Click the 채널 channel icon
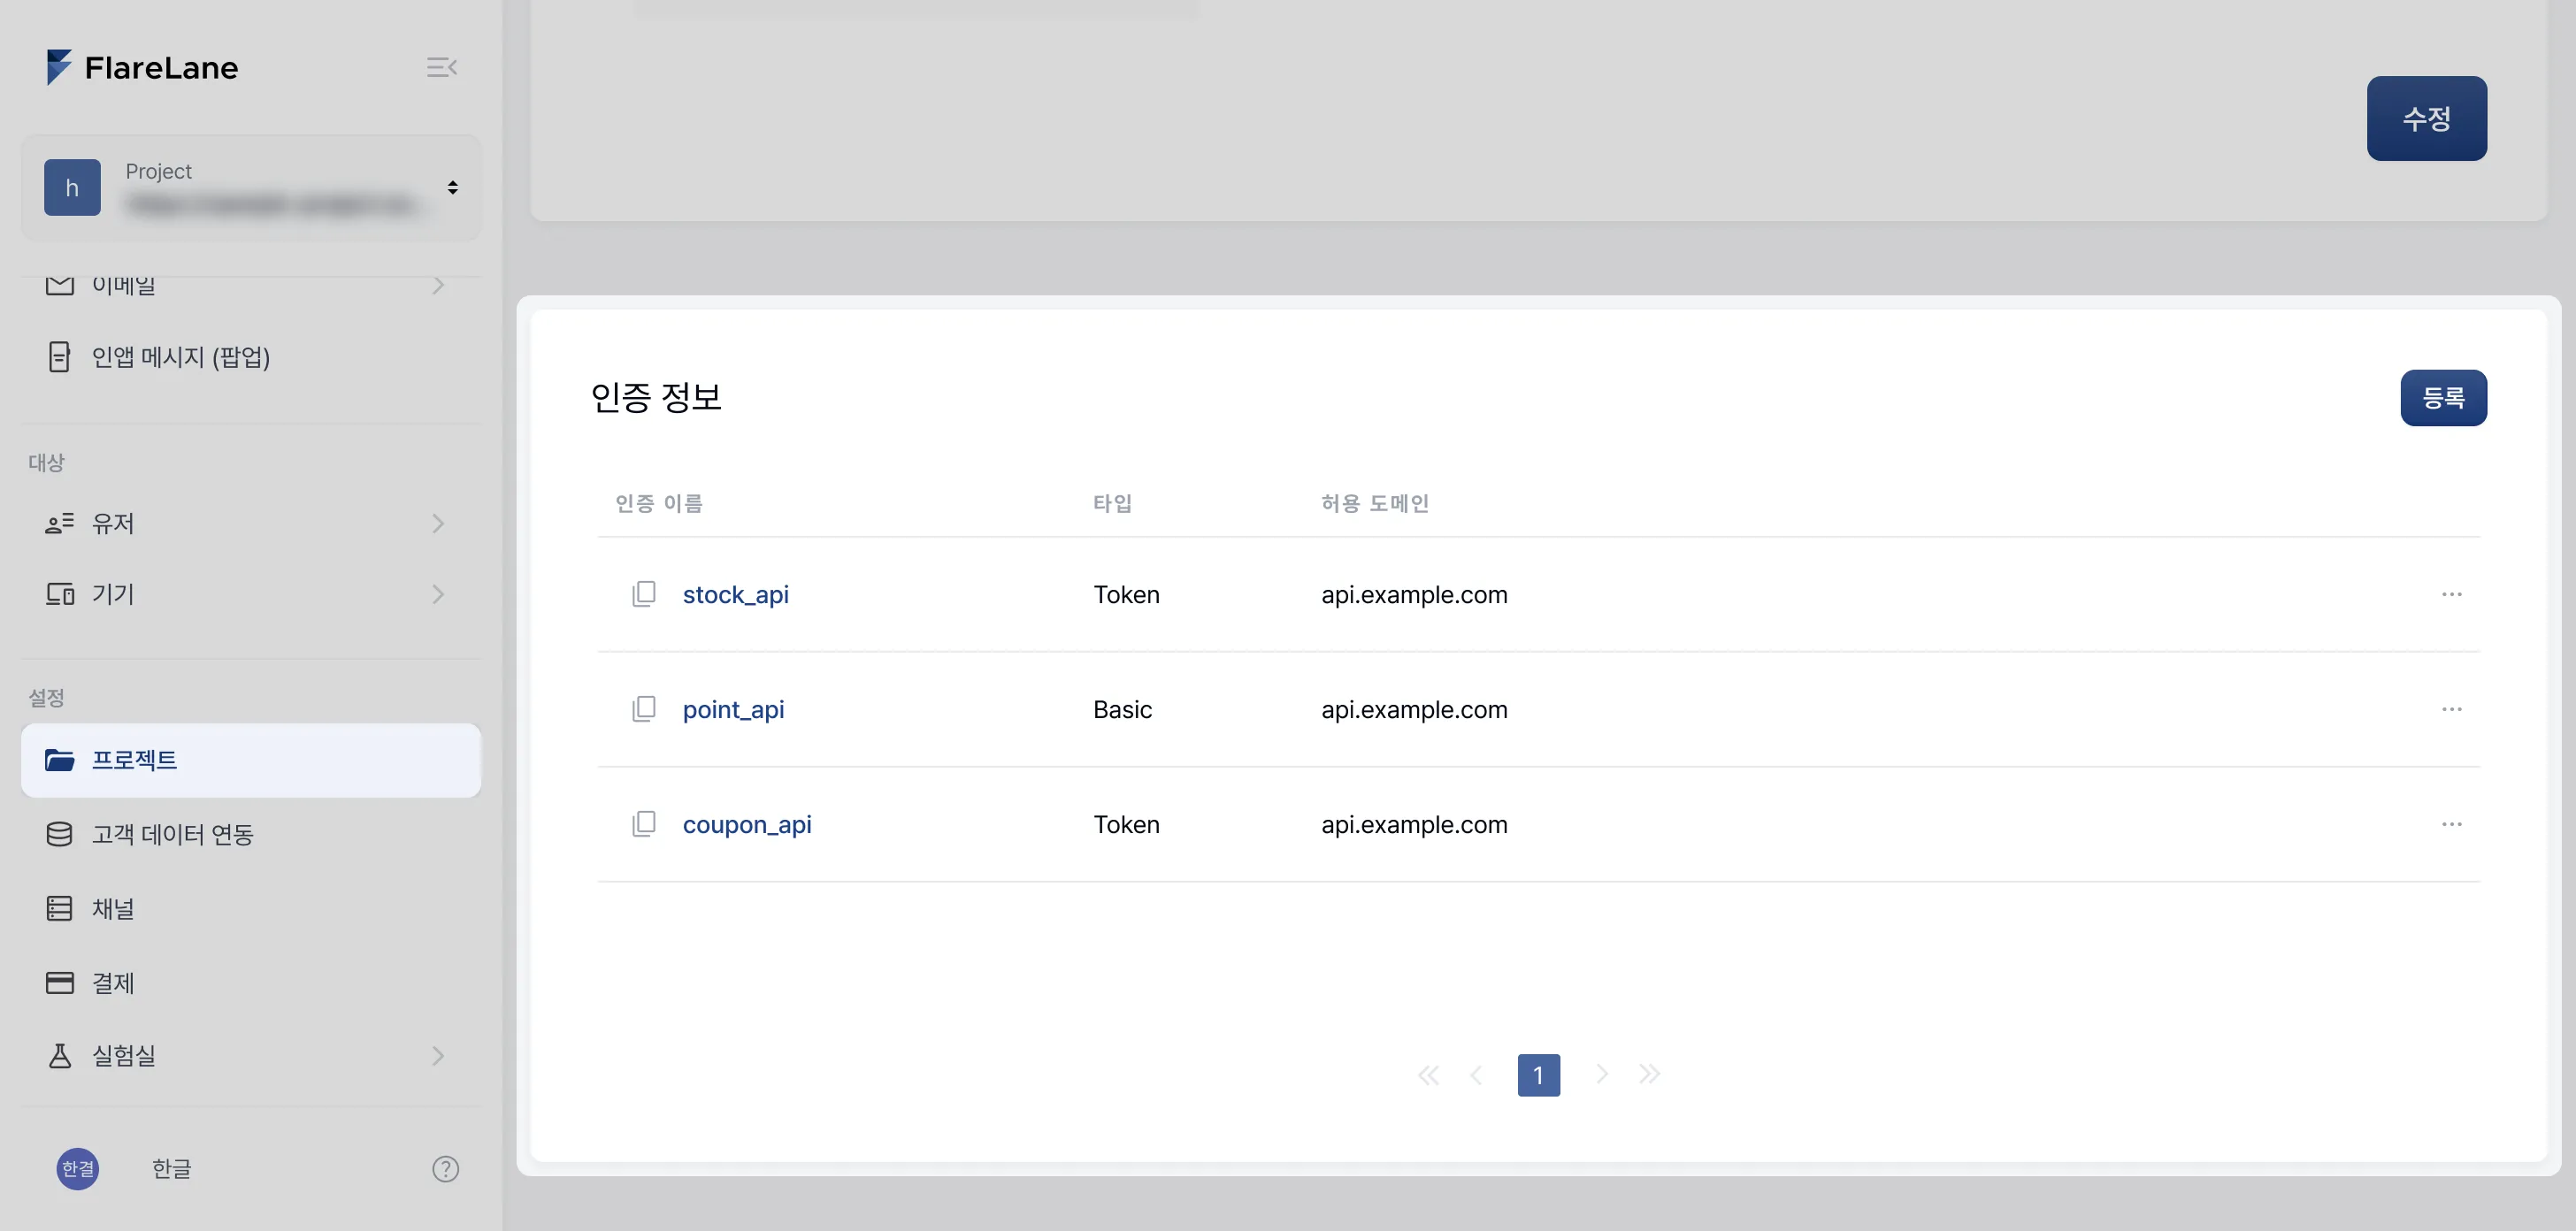The height and width of the screenshot is (1231, 2576). tap(60, 908)
